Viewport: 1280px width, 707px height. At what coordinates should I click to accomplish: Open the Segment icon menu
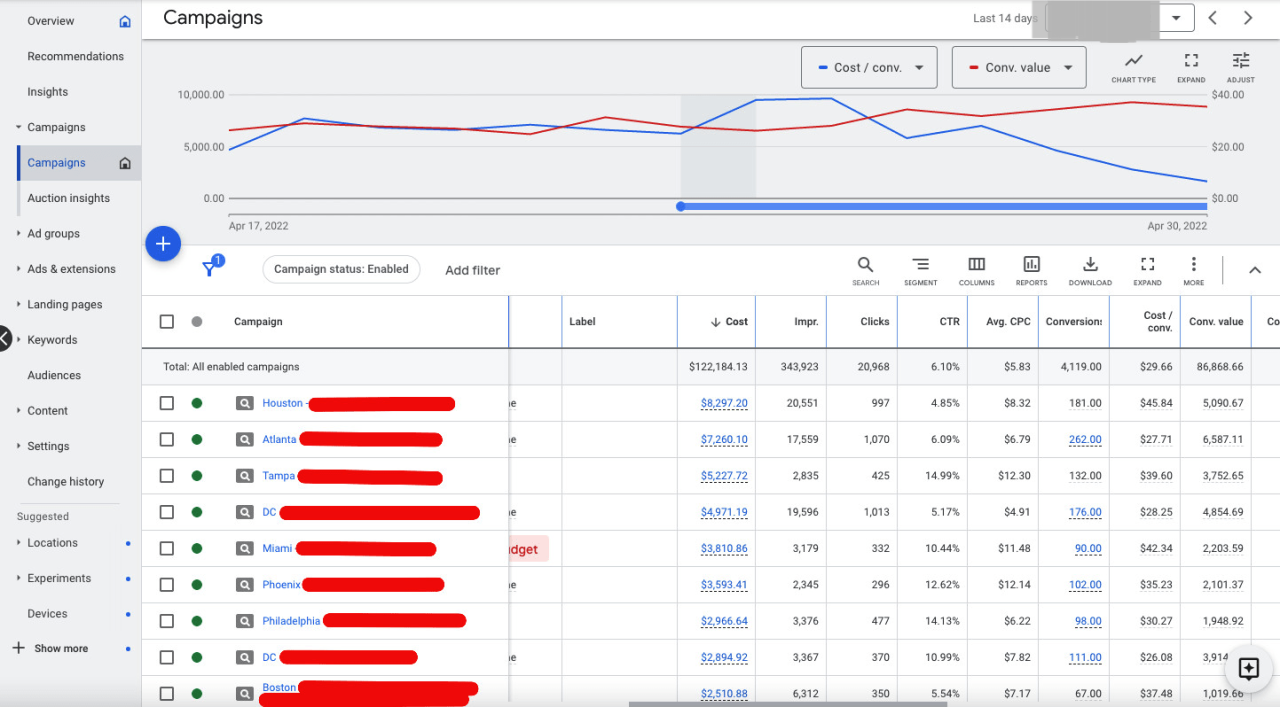pos(920,265)
